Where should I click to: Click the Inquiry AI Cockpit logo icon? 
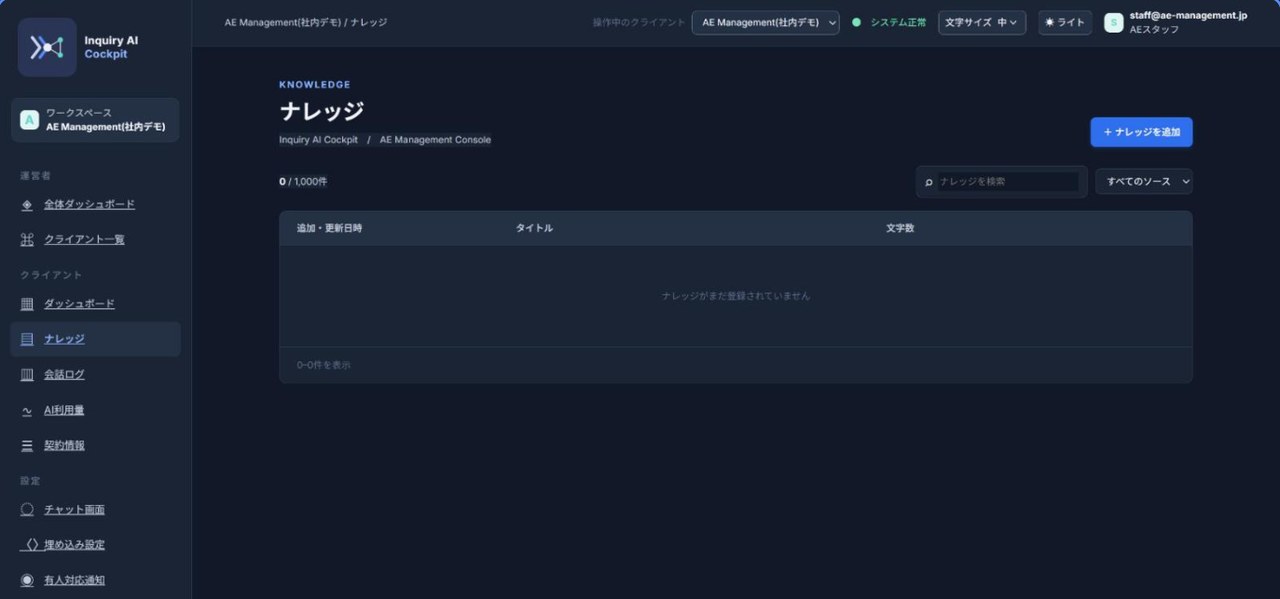[x=47, y=47]
